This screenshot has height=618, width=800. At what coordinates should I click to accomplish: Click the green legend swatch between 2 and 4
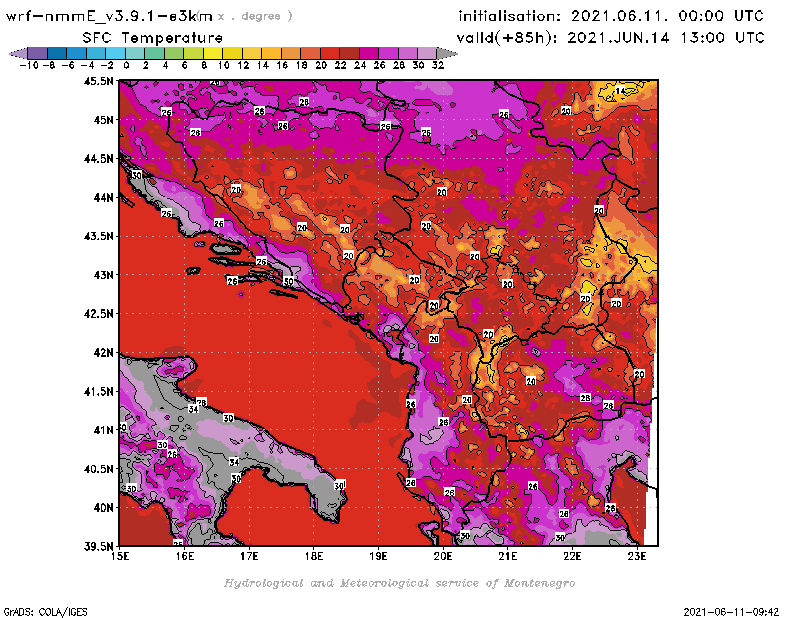[x=155, y=54]
